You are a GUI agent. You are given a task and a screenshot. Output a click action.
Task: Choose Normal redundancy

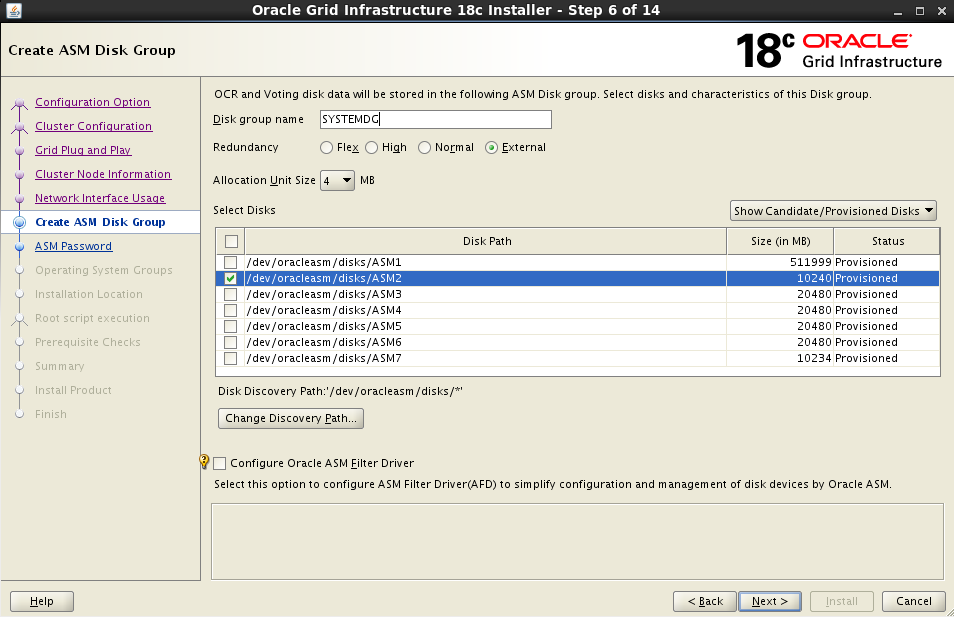425,147
